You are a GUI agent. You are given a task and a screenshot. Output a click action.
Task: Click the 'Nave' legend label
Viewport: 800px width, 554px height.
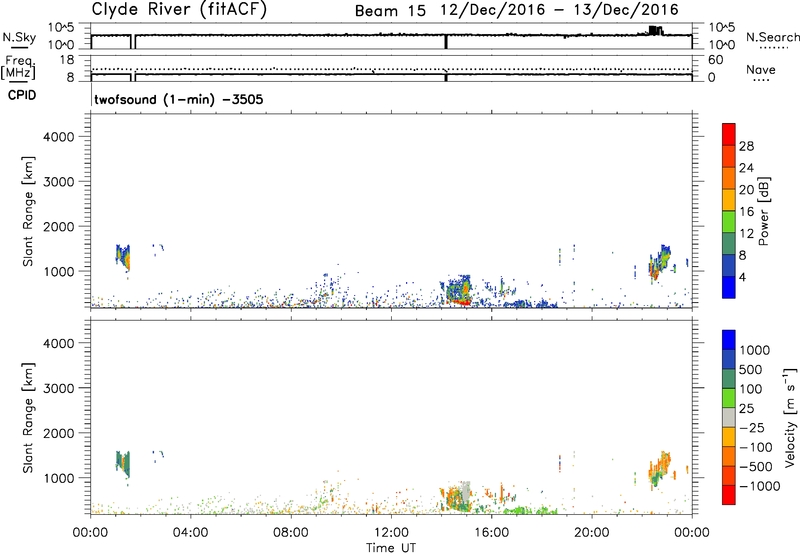point(761,69)
